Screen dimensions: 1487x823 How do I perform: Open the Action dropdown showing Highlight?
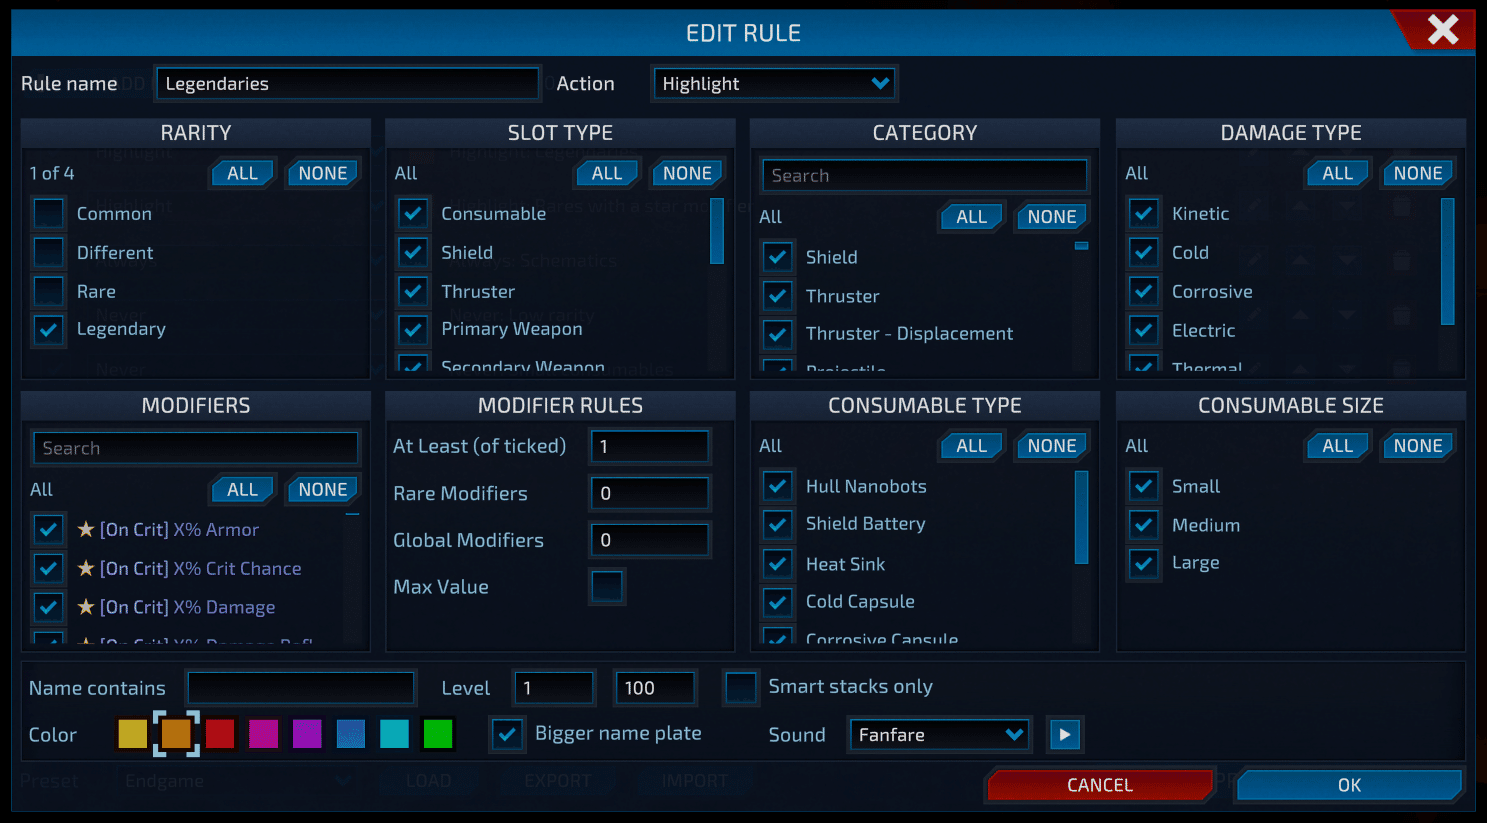775,84
